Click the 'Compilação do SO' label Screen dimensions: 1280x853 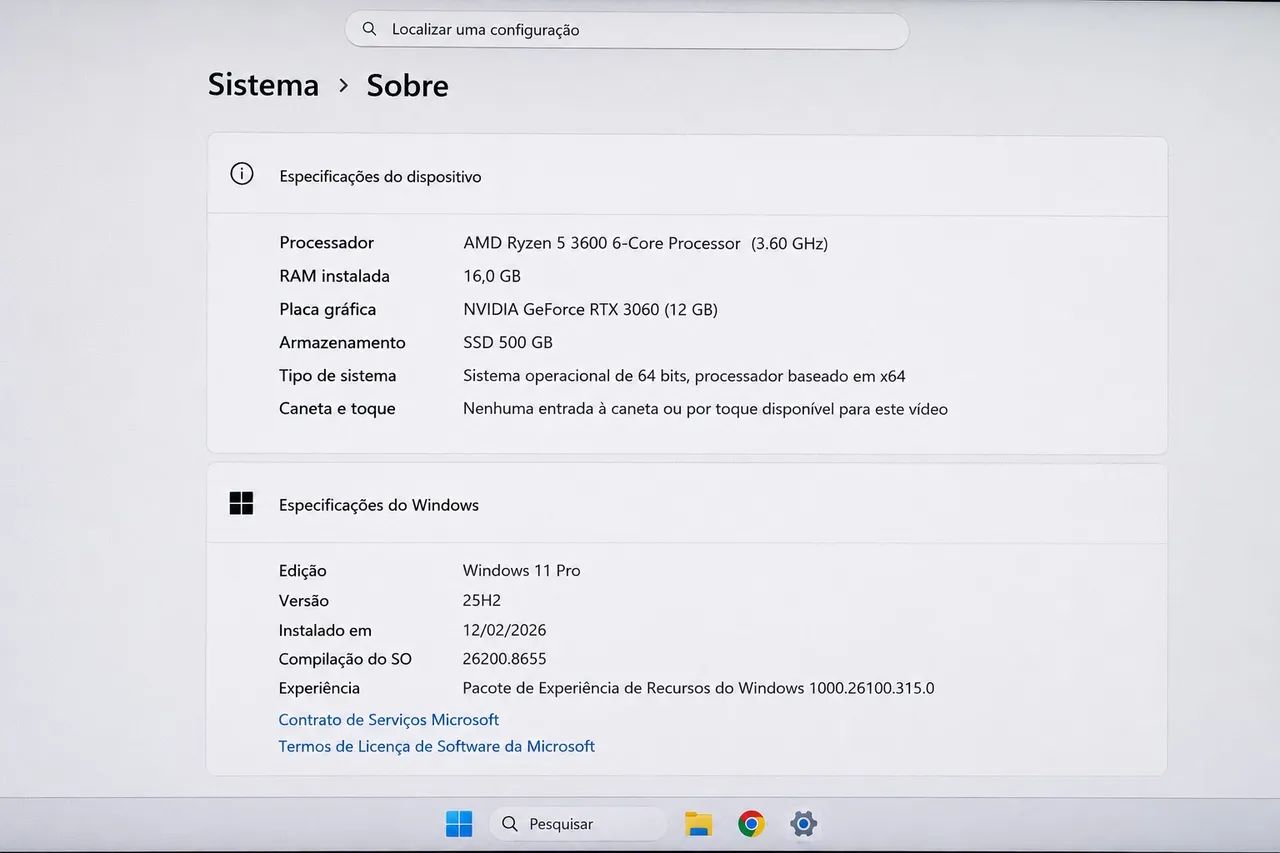pyautogui.click(x=345, y=659)
